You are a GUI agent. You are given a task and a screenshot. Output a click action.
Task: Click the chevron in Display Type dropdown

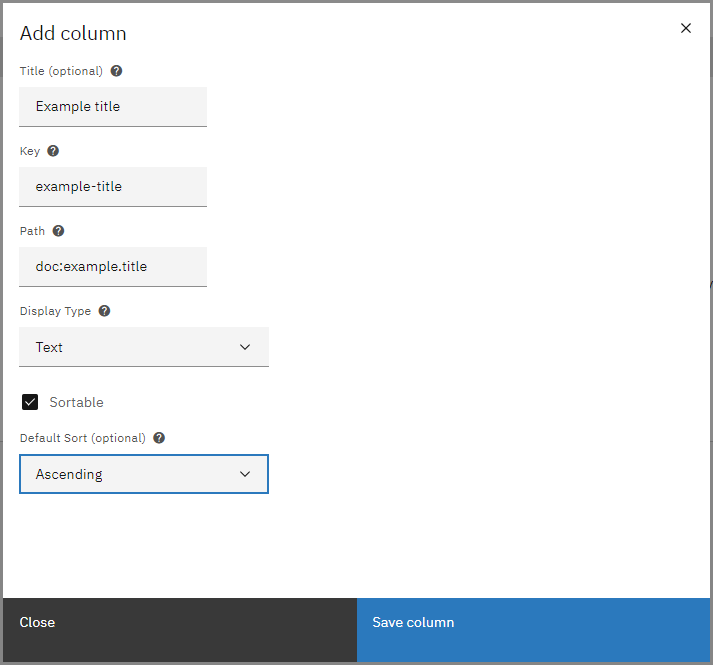click(246, 347)
